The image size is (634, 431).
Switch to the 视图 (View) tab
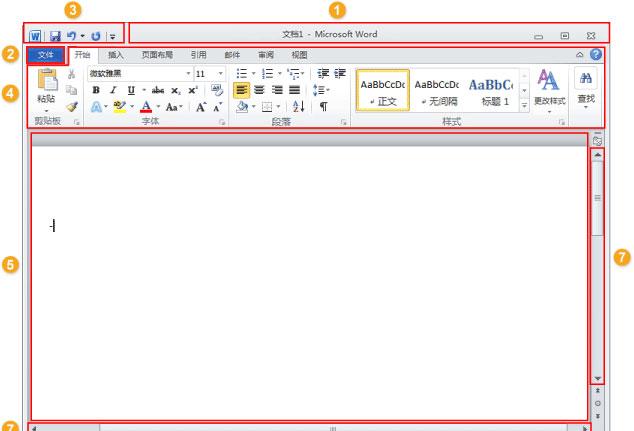(299, 55)
